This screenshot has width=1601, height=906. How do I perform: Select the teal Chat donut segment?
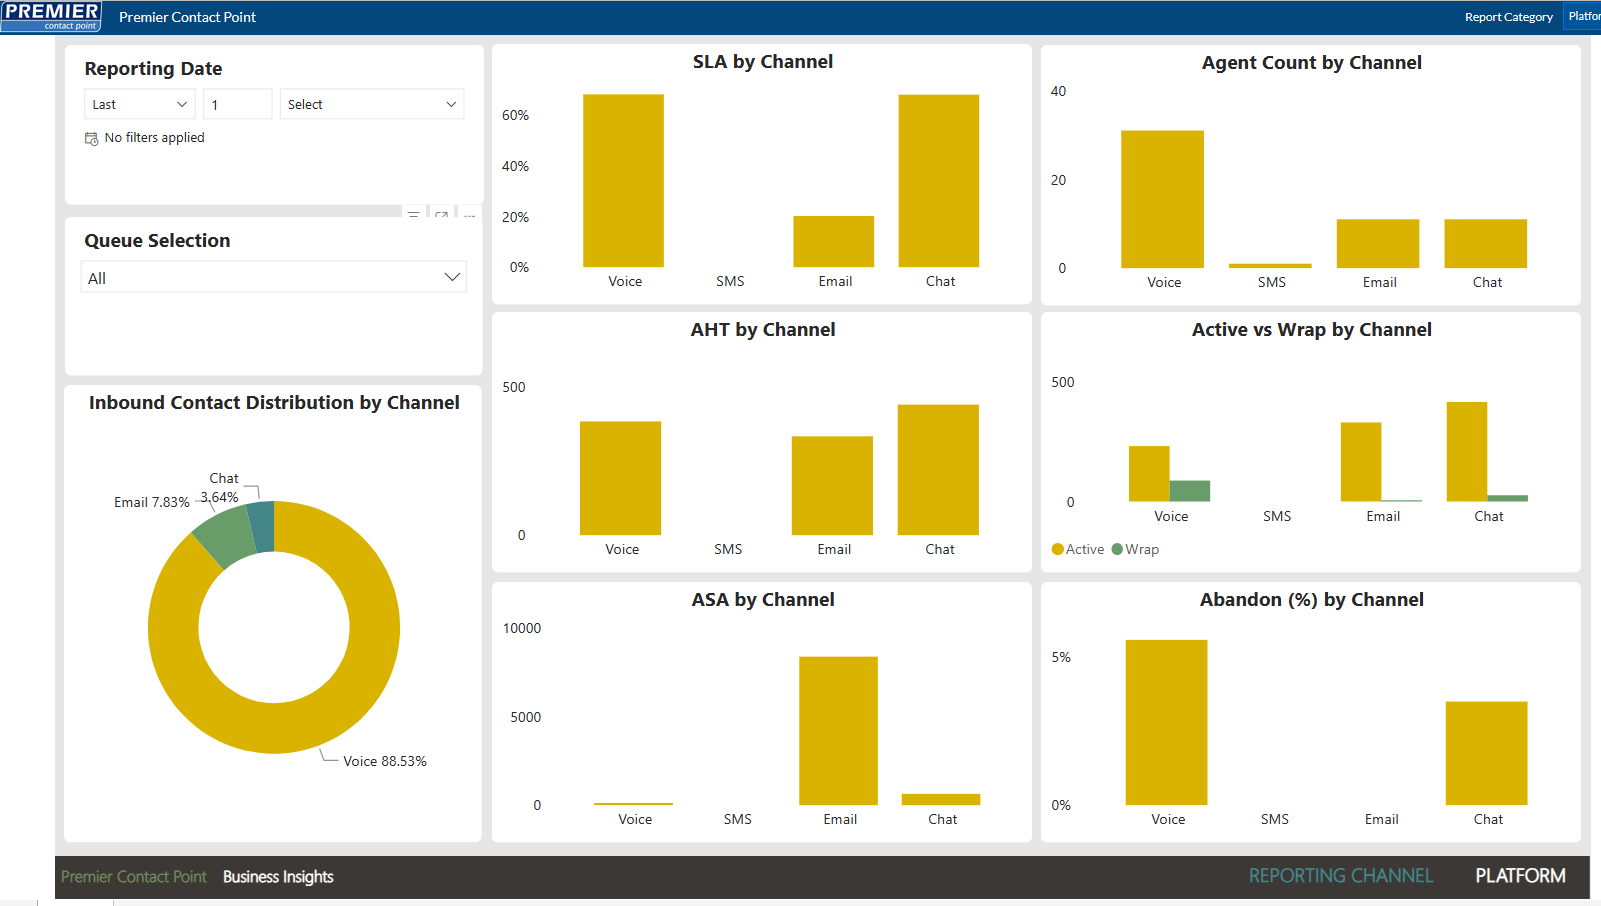click(x=262, y=526)
